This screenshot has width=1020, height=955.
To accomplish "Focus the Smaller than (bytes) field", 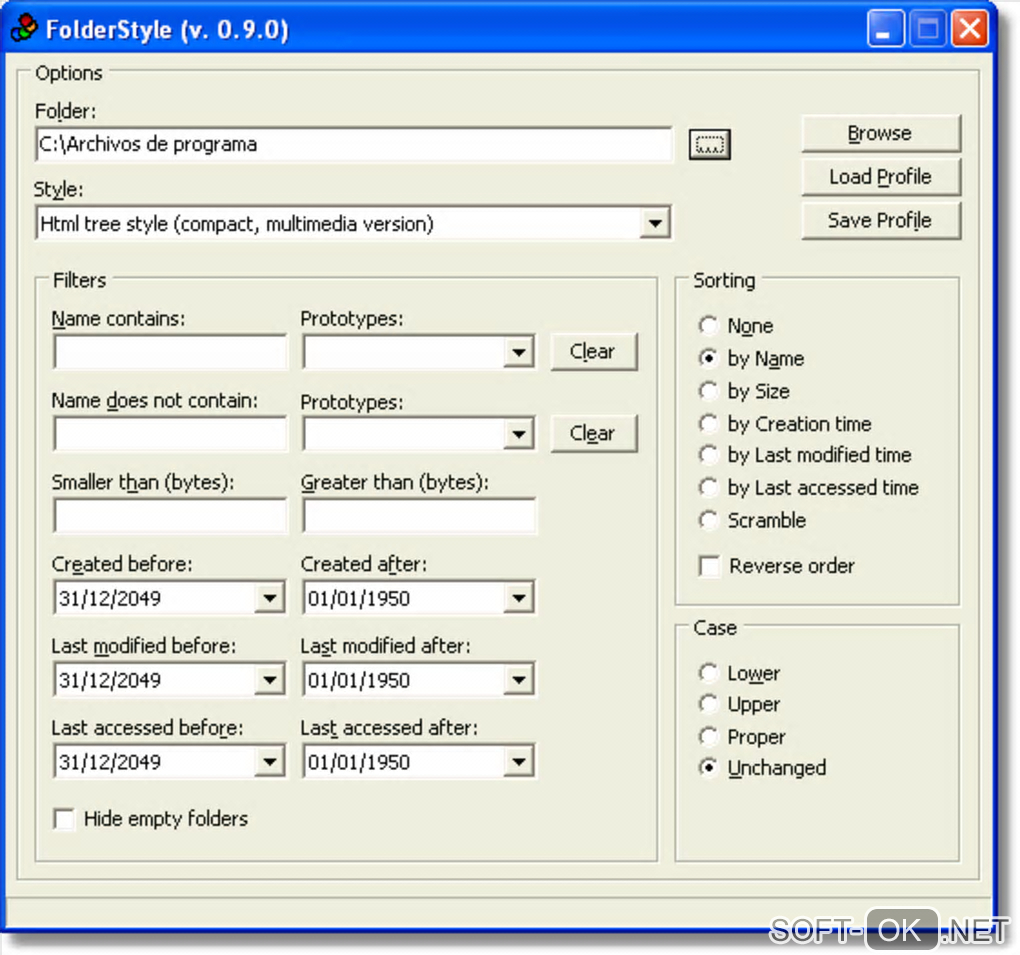I will click(170, 516).
